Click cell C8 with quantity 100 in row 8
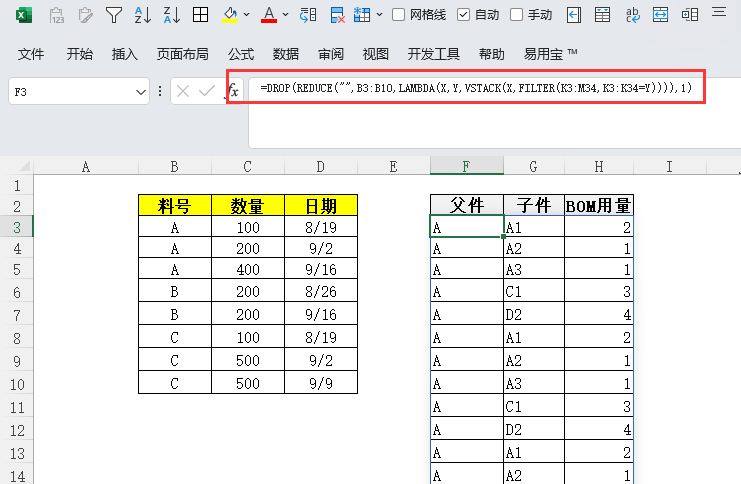 pos(248,337)
